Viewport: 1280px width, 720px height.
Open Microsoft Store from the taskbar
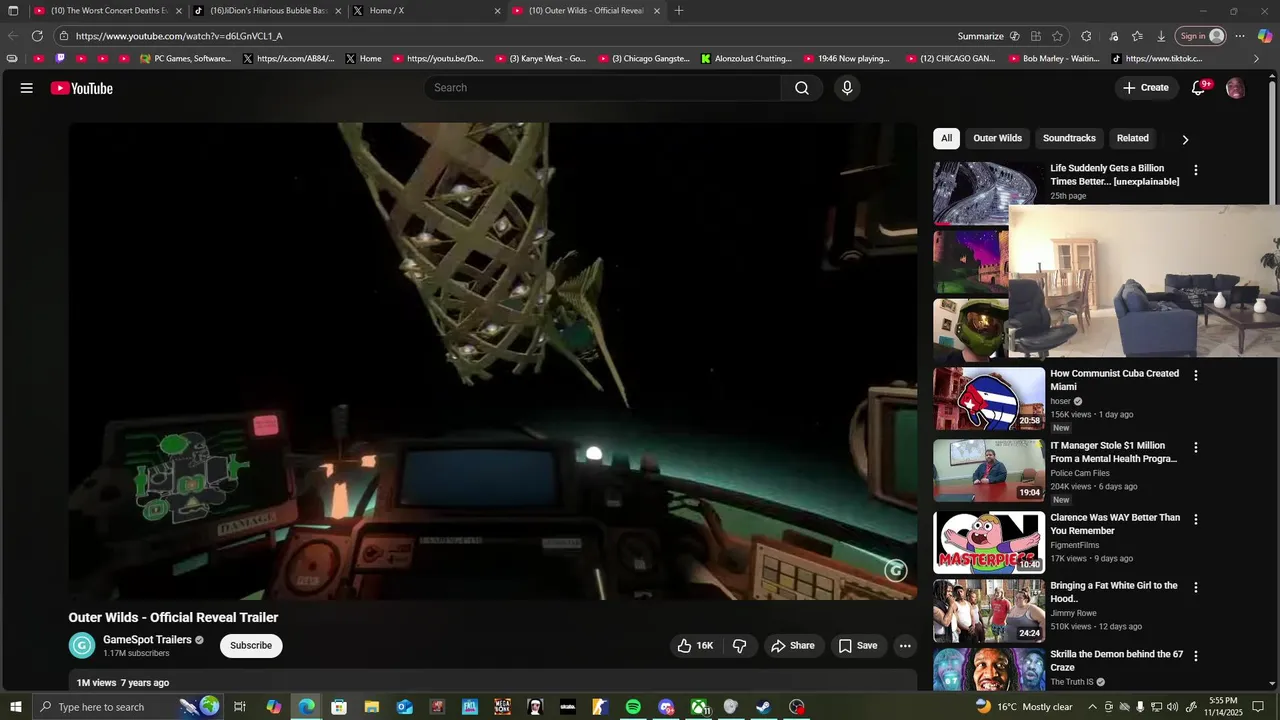[339, 707]
